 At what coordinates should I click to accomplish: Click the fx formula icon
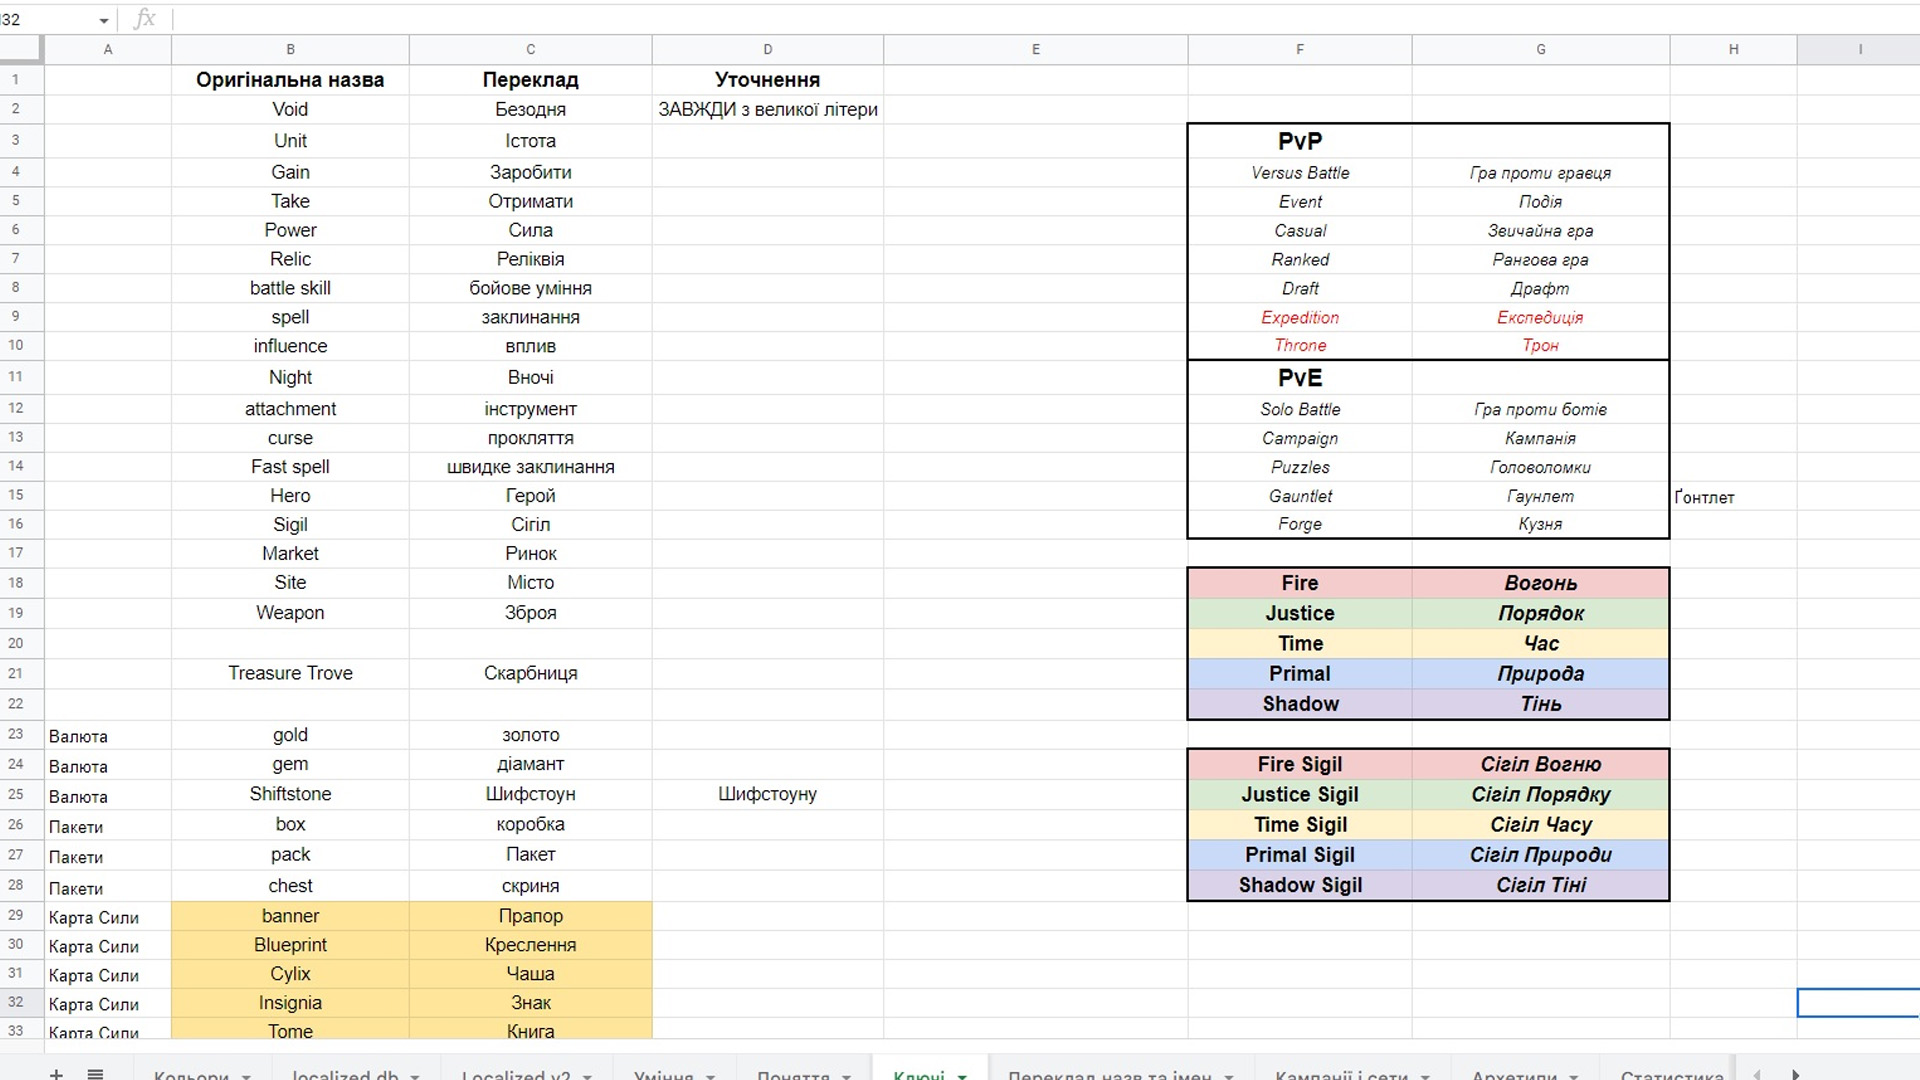coord(144,19)
